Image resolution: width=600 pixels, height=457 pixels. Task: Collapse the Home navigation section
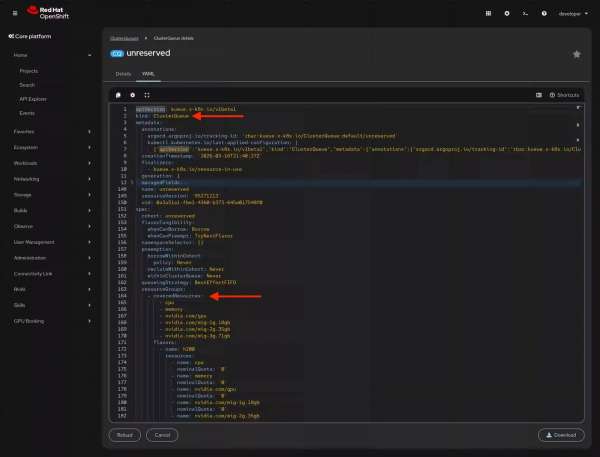pyautogui.click(x=52, y=55)
